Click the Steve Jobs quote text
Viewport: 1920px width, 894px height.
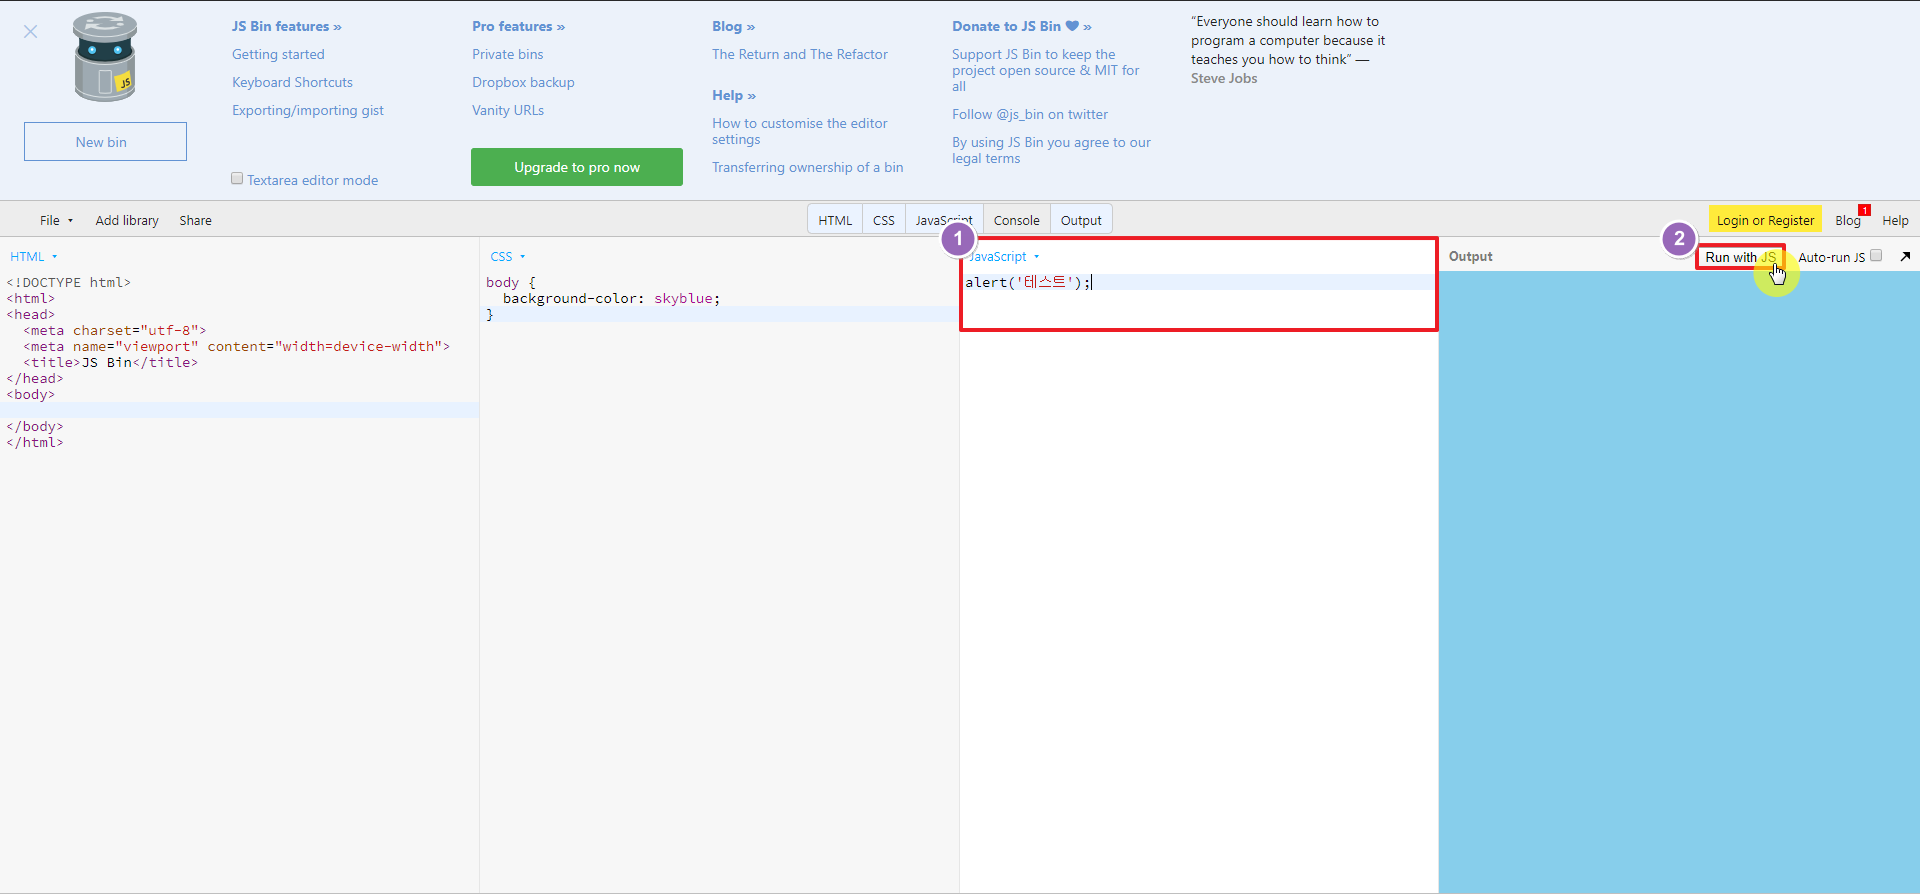click(x=1288, y=49)
